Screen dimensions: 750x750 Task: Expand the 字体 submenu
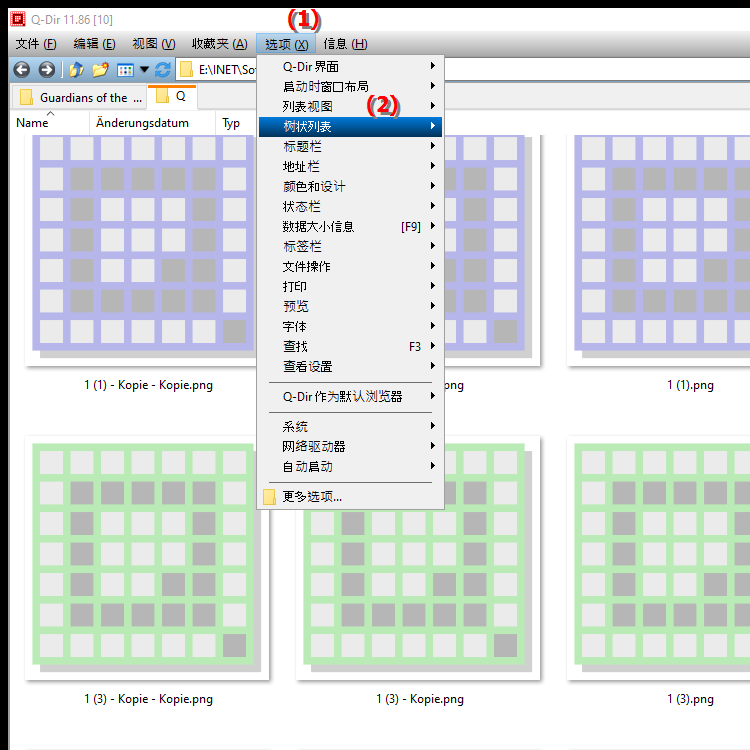[350, 327]
